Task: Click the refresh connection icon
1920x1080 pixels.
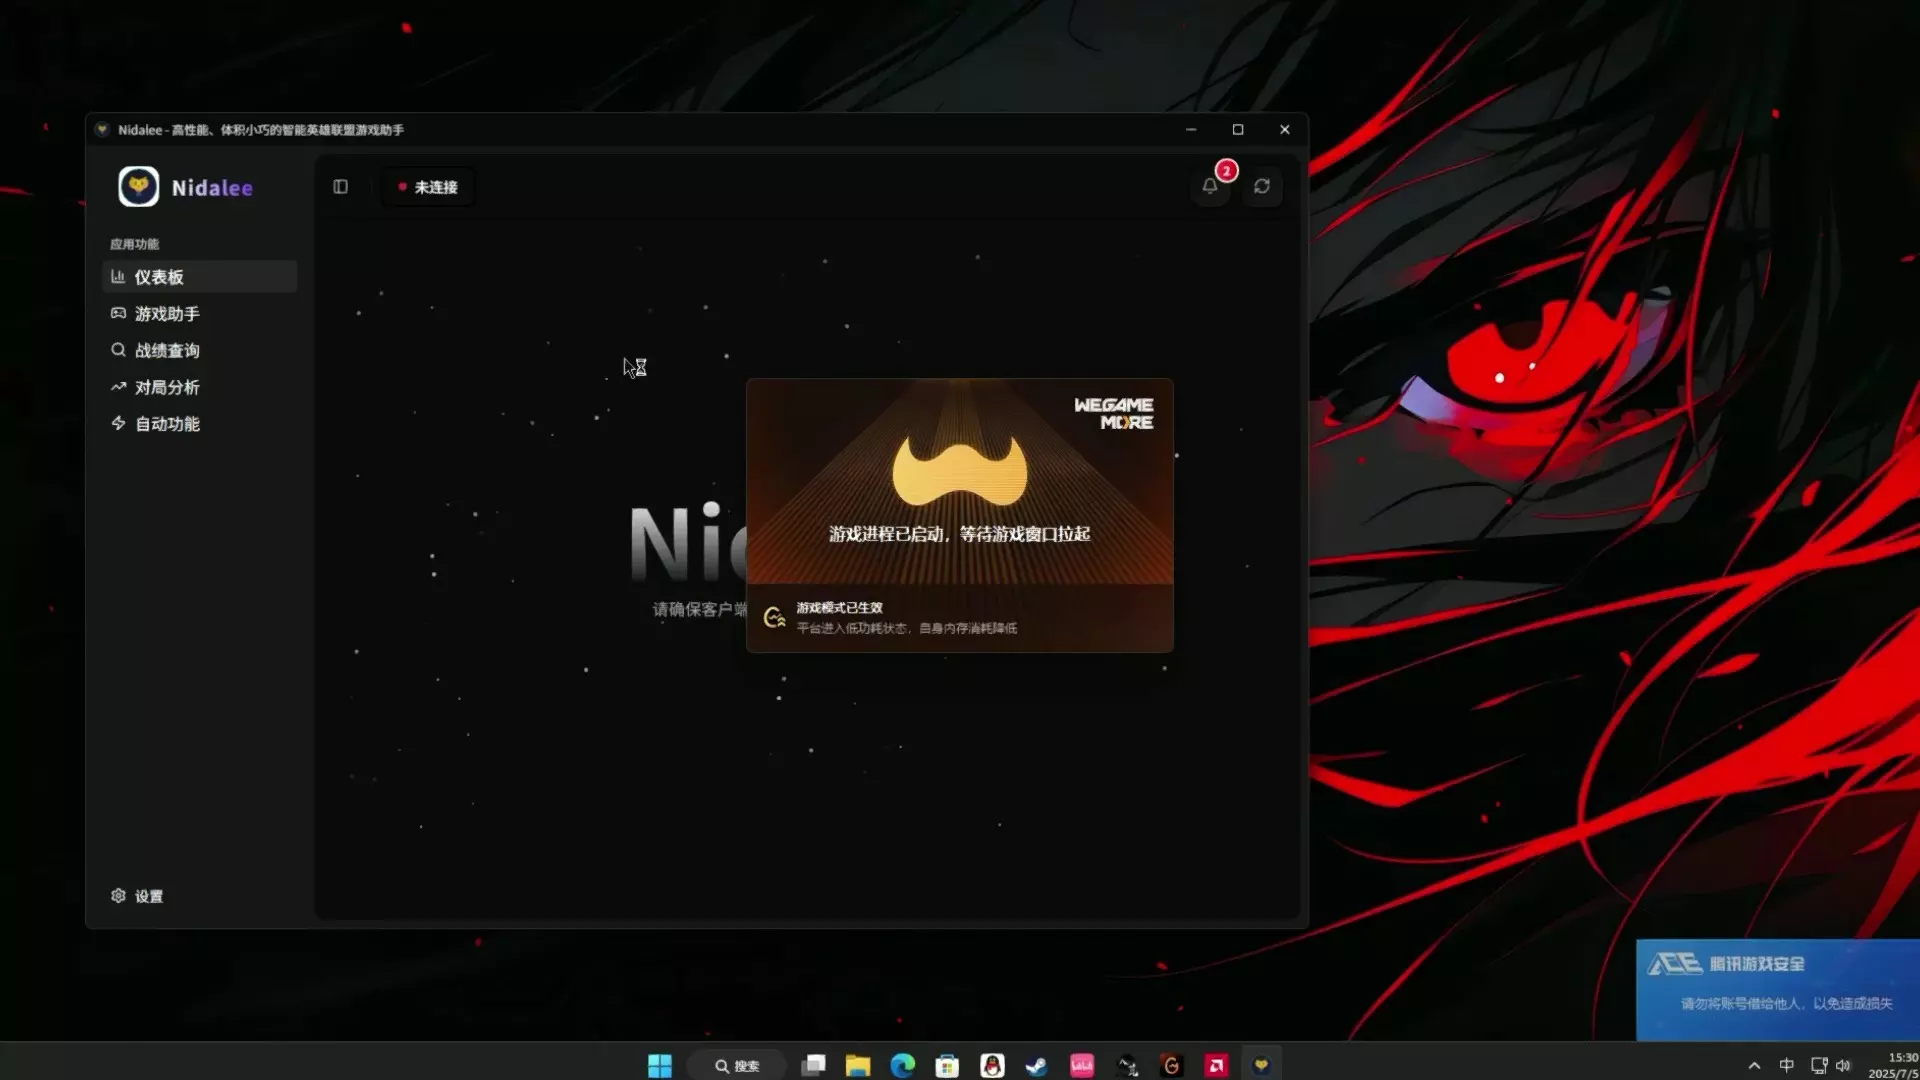Action: click(x=1262, y=187)
